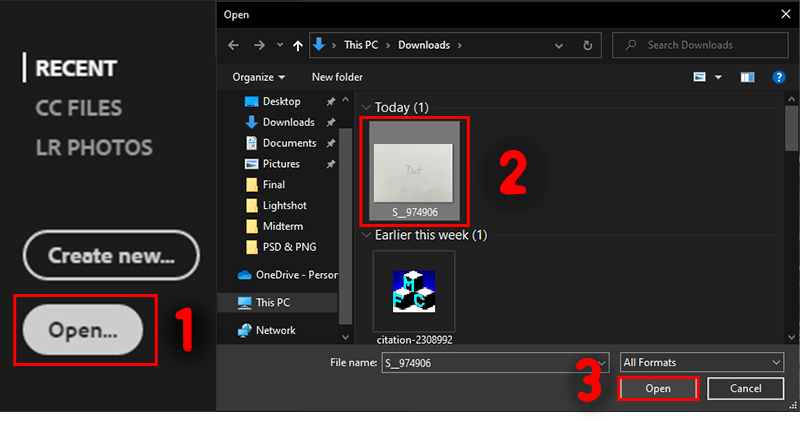Select This PC in navigation pane
The image size is (800, 421).
tap(278, 303)
